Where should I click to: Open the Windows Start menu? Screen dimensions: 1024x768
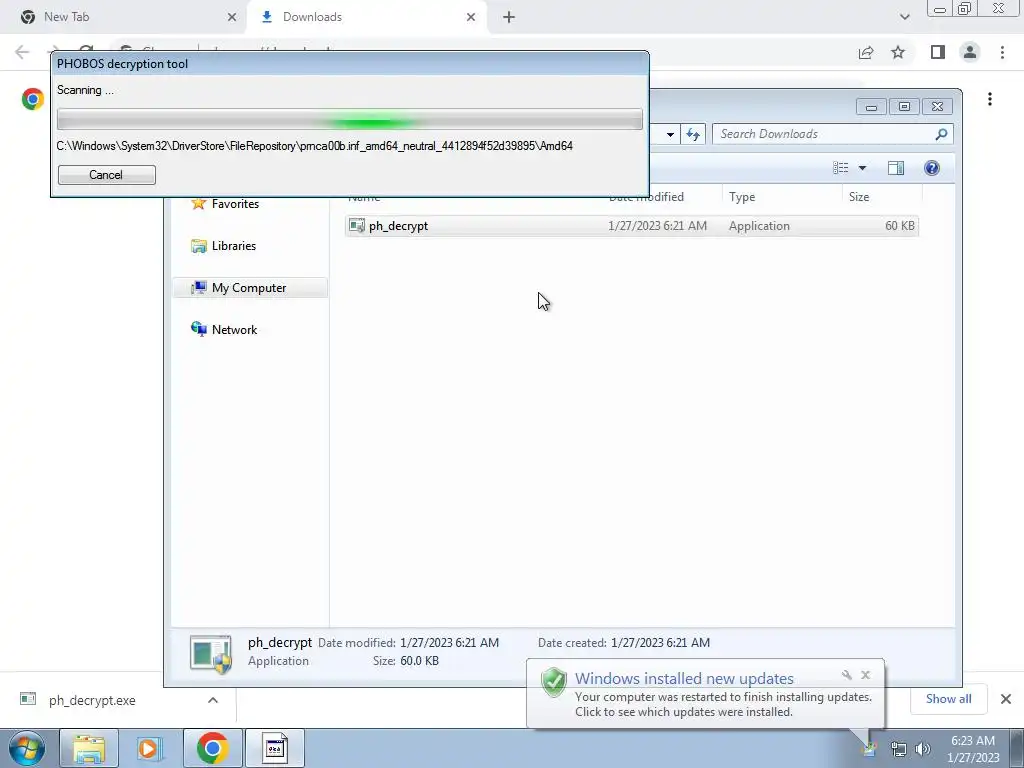[26, 748]
